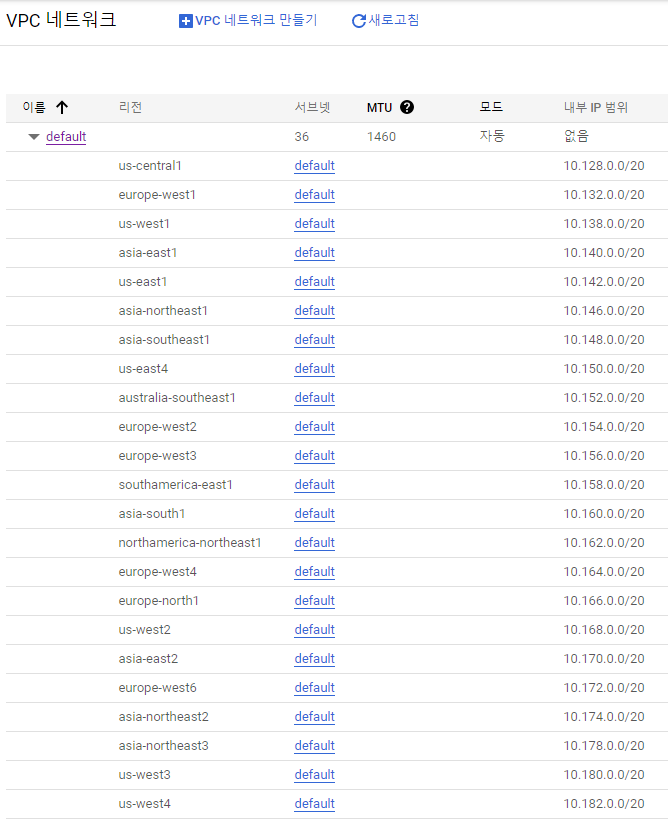Click the VPC 네트워크 만들기 button
Viewport: 668px width, 826px height.
click(249, 21)
